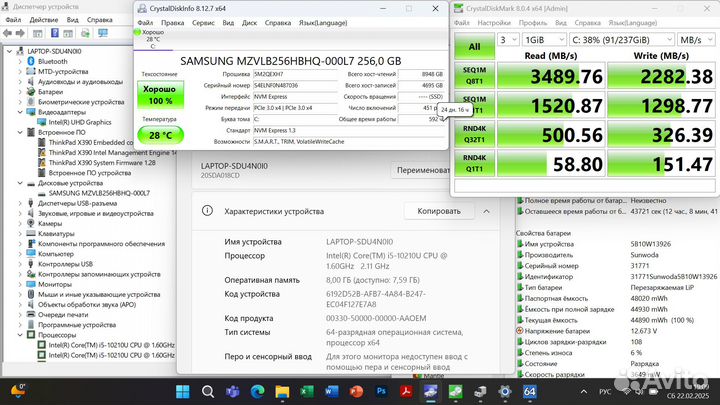Open test size dropdown showing 1GiB
This screenshot has height=405, width=720.
544,39
